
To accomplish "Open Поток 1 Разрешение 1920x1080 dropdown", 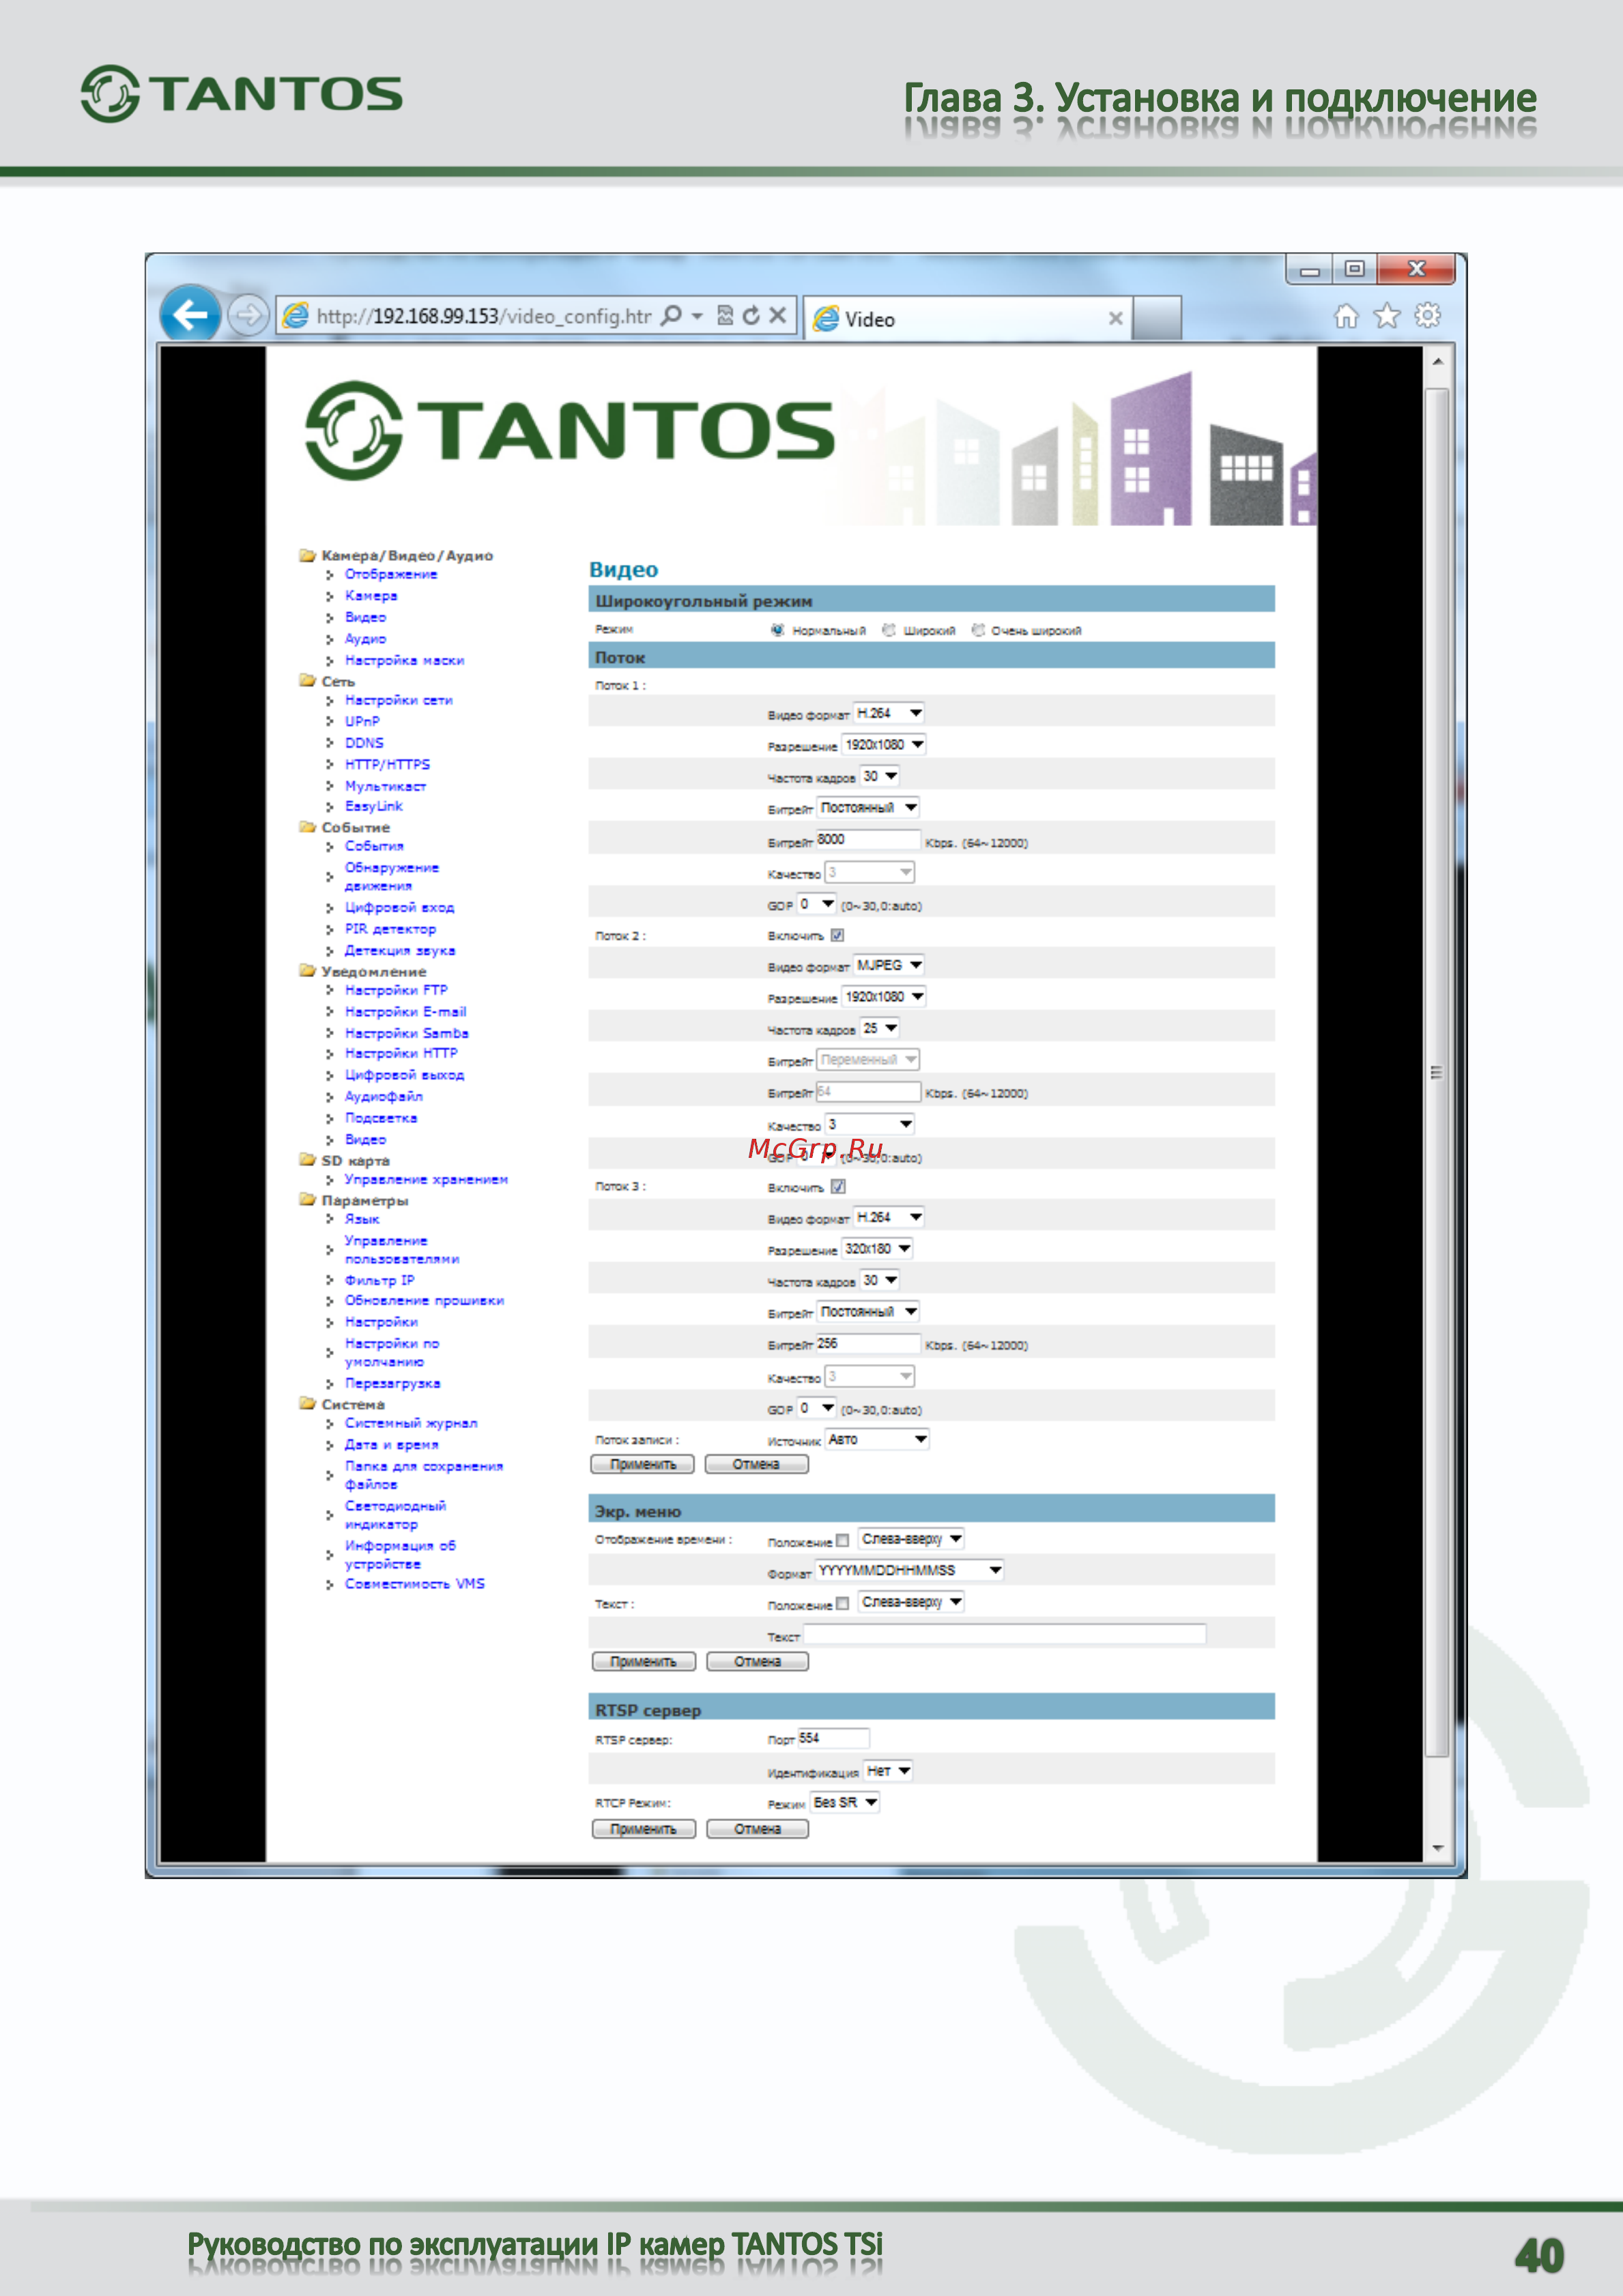I will pyautogui.click(x=884, y=745).
